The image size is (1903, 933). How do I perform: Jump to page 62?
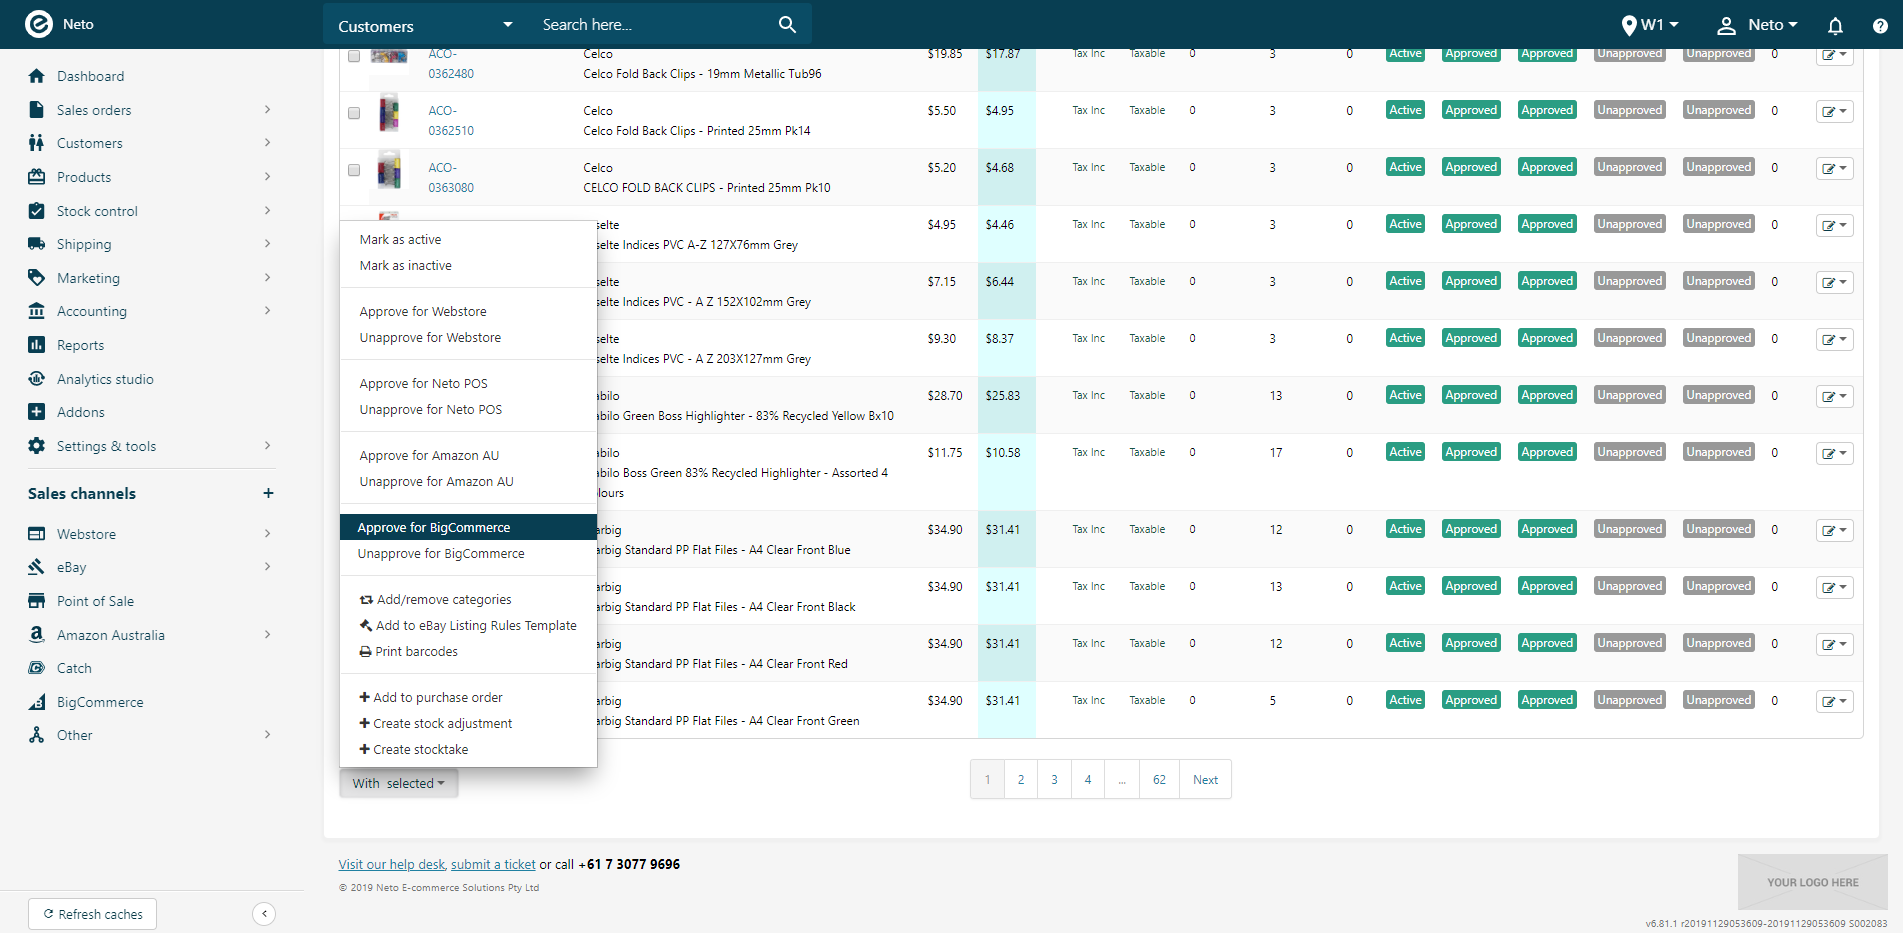click(x=1159, y=779)
